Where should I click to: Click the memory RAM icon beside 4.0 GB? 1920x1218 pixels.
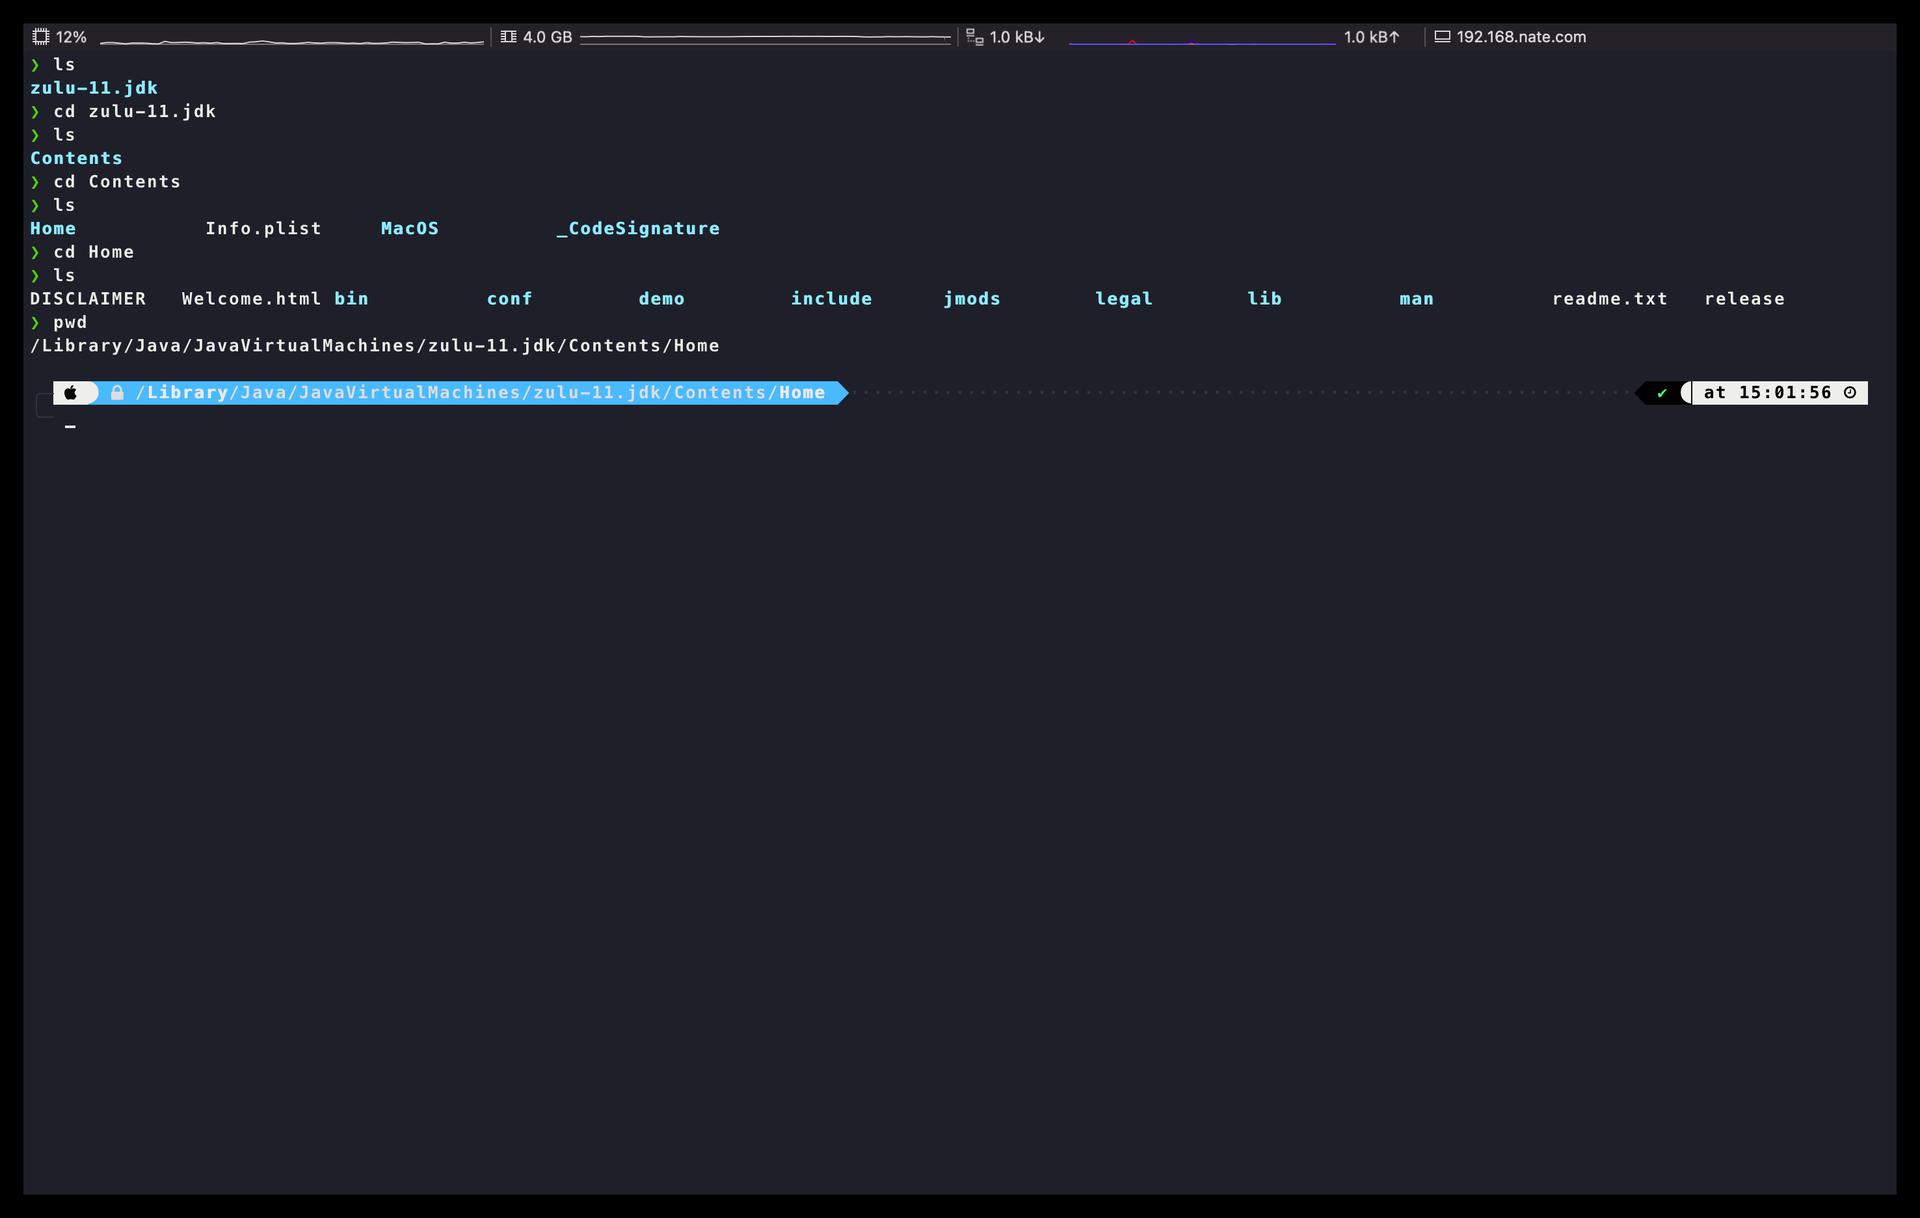tap(508, 37)
